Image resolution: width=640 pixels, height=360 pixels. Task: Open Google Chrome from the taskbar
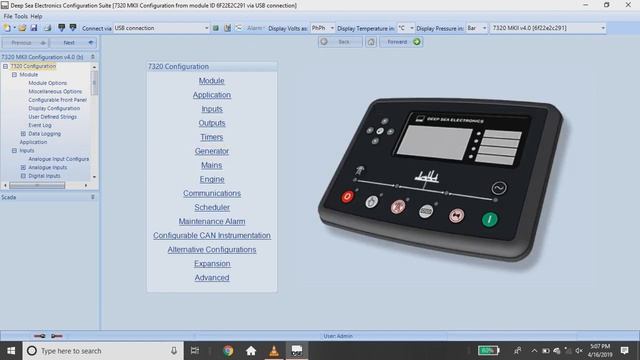point(228,351)
